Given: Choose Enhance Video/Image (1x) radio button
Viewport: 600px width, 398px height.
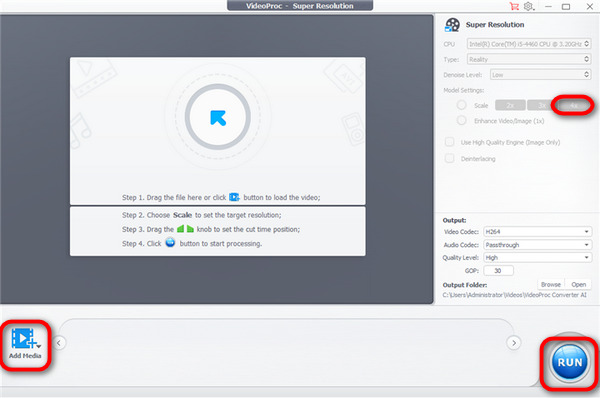Looking at the screenshot, I should (461, 121).
